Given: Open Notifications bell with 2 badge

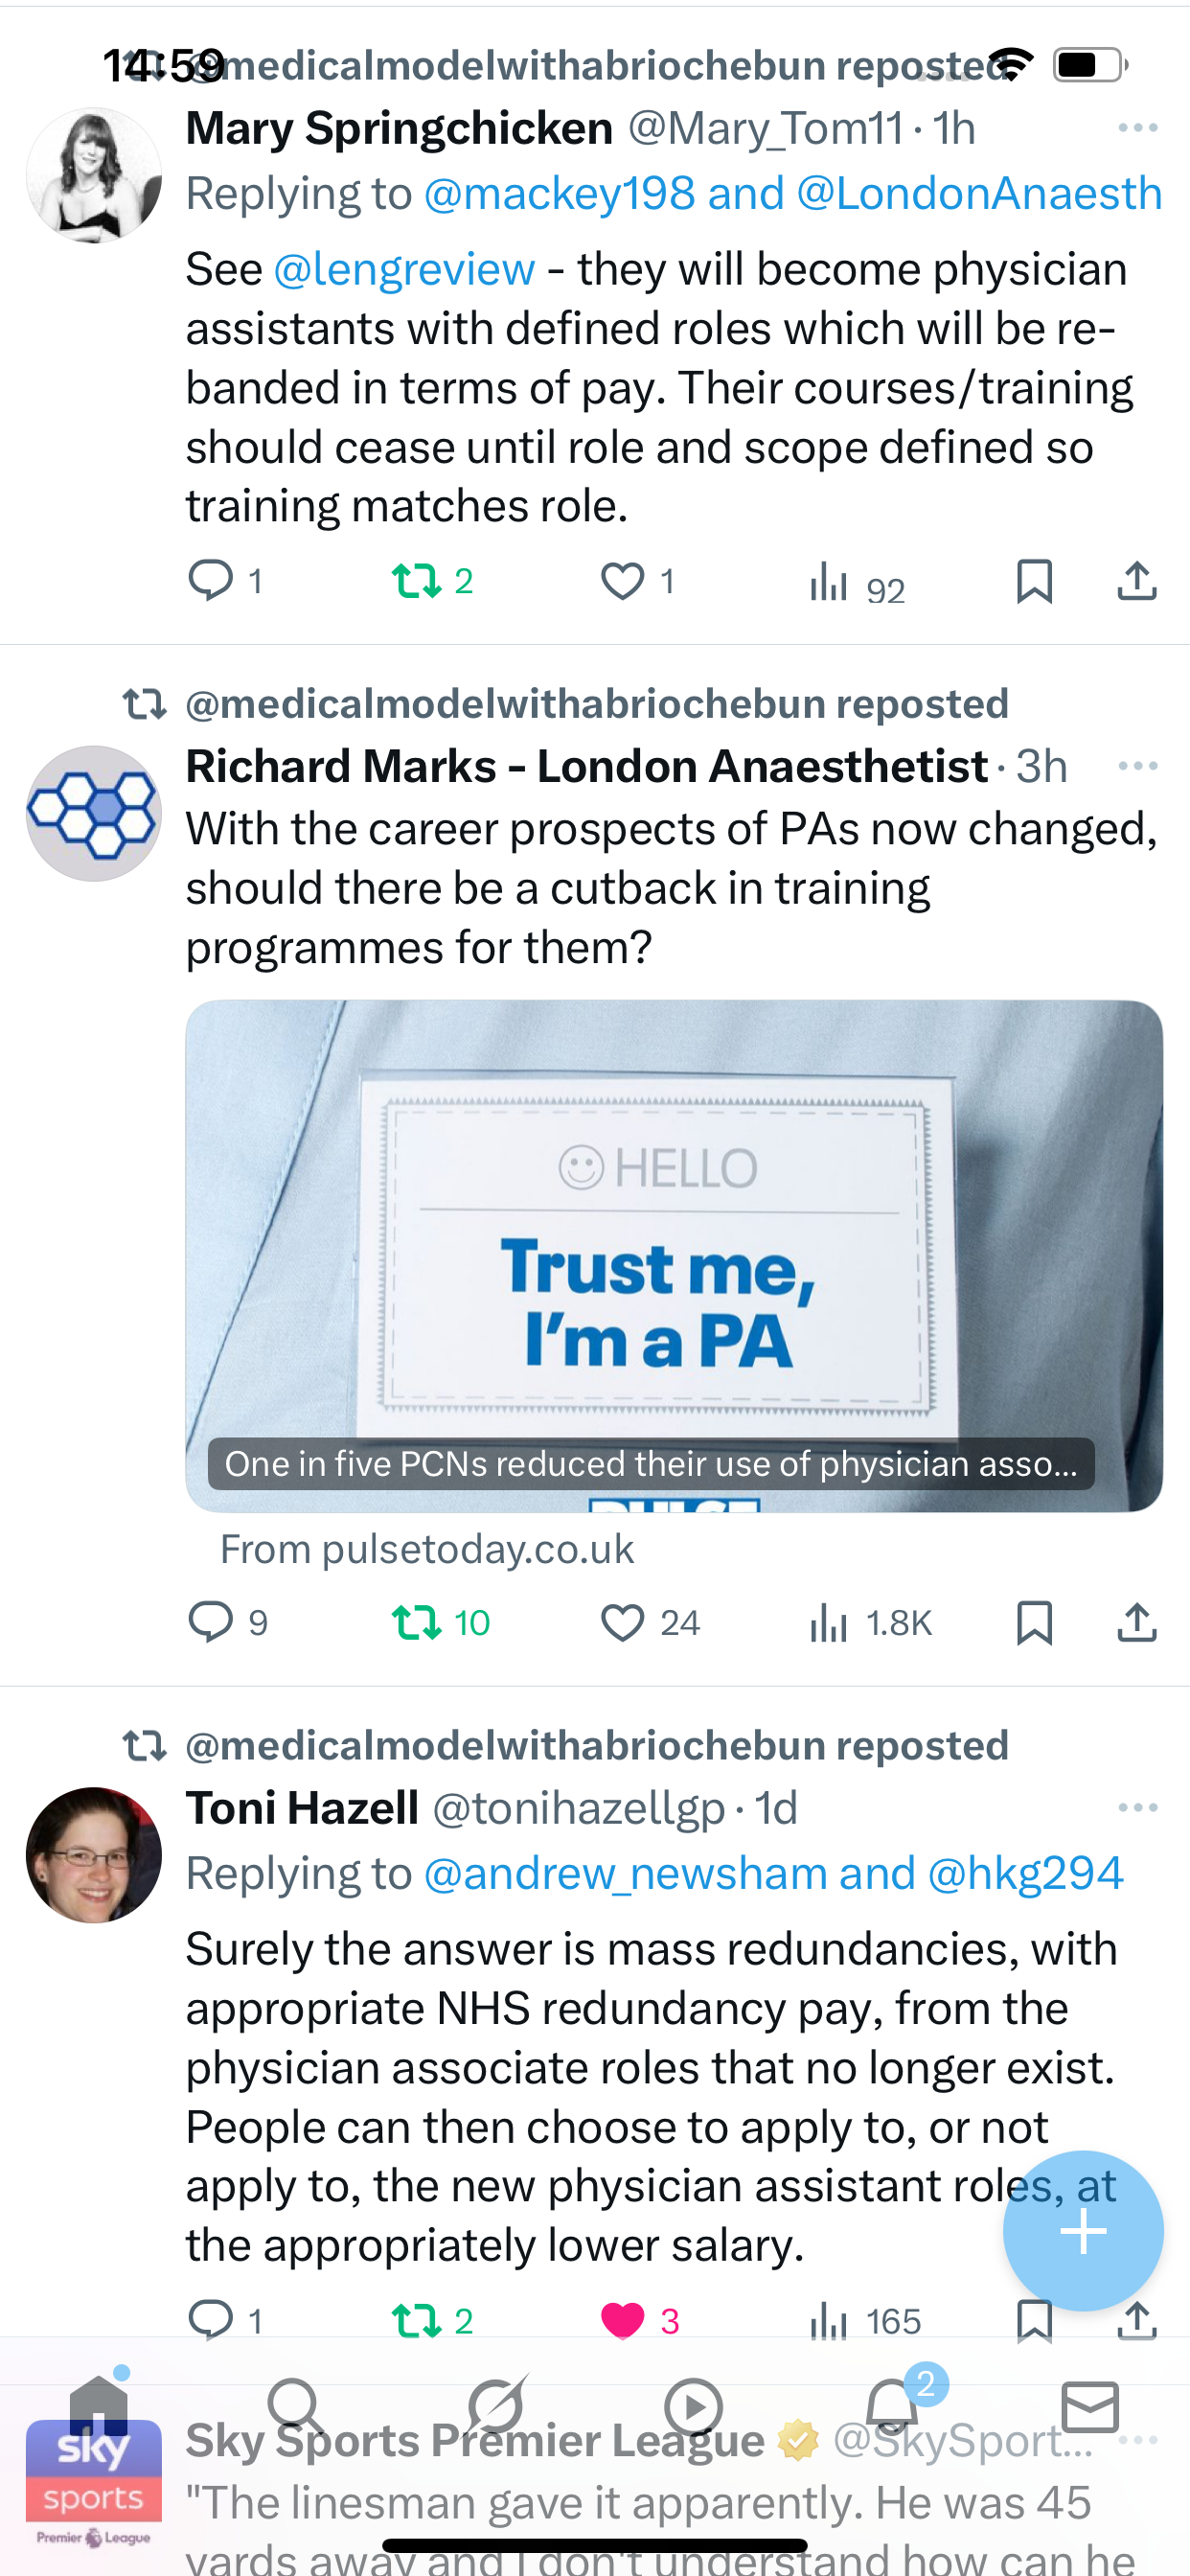Looking at the screenshot, I should 892,2406.
